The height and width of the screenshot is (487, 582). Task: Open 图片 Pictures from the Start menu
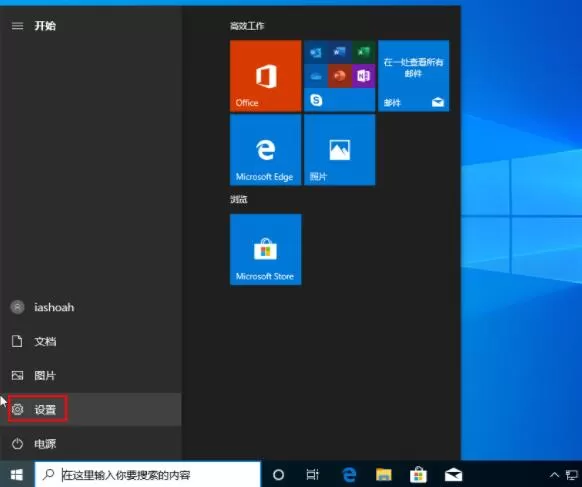click(x=91, y=375)
